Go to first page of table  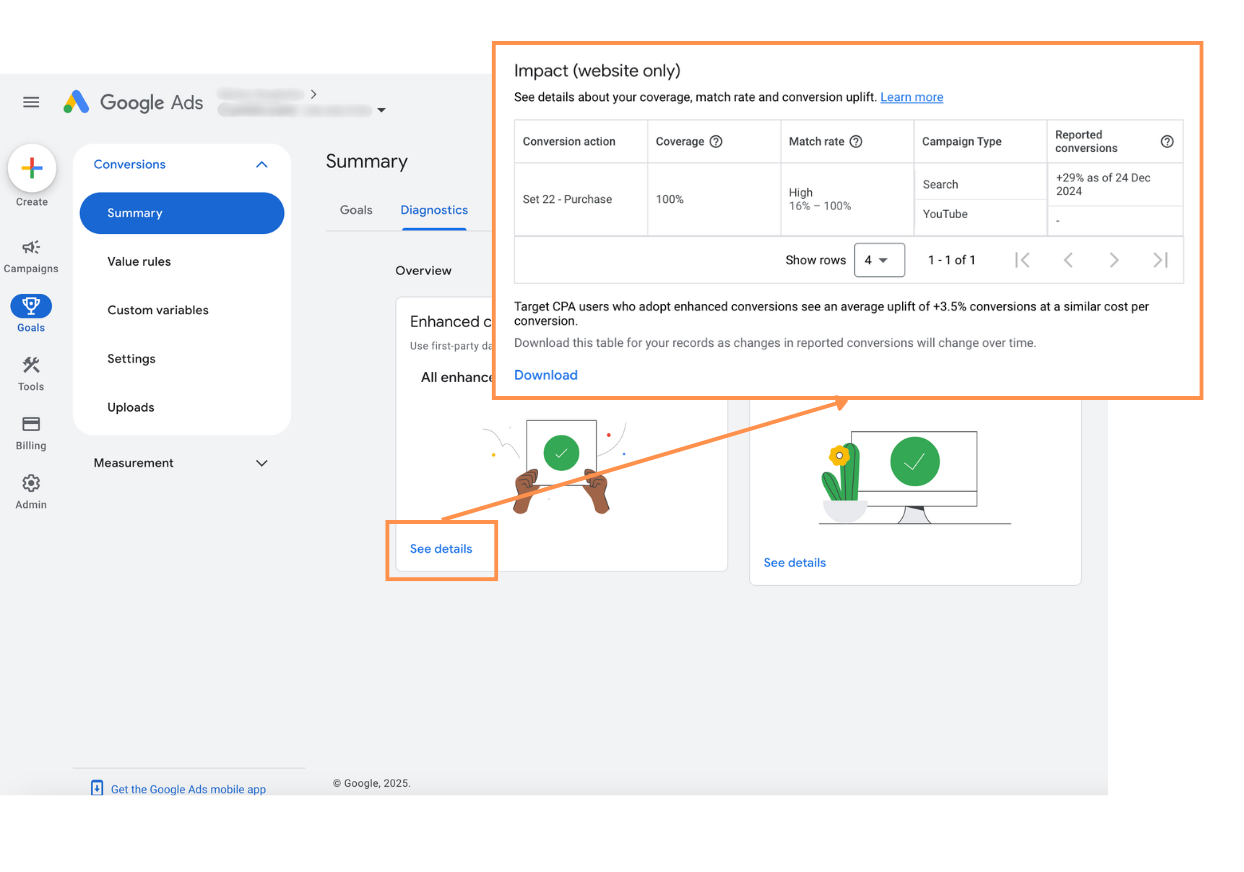point(1022,260)
